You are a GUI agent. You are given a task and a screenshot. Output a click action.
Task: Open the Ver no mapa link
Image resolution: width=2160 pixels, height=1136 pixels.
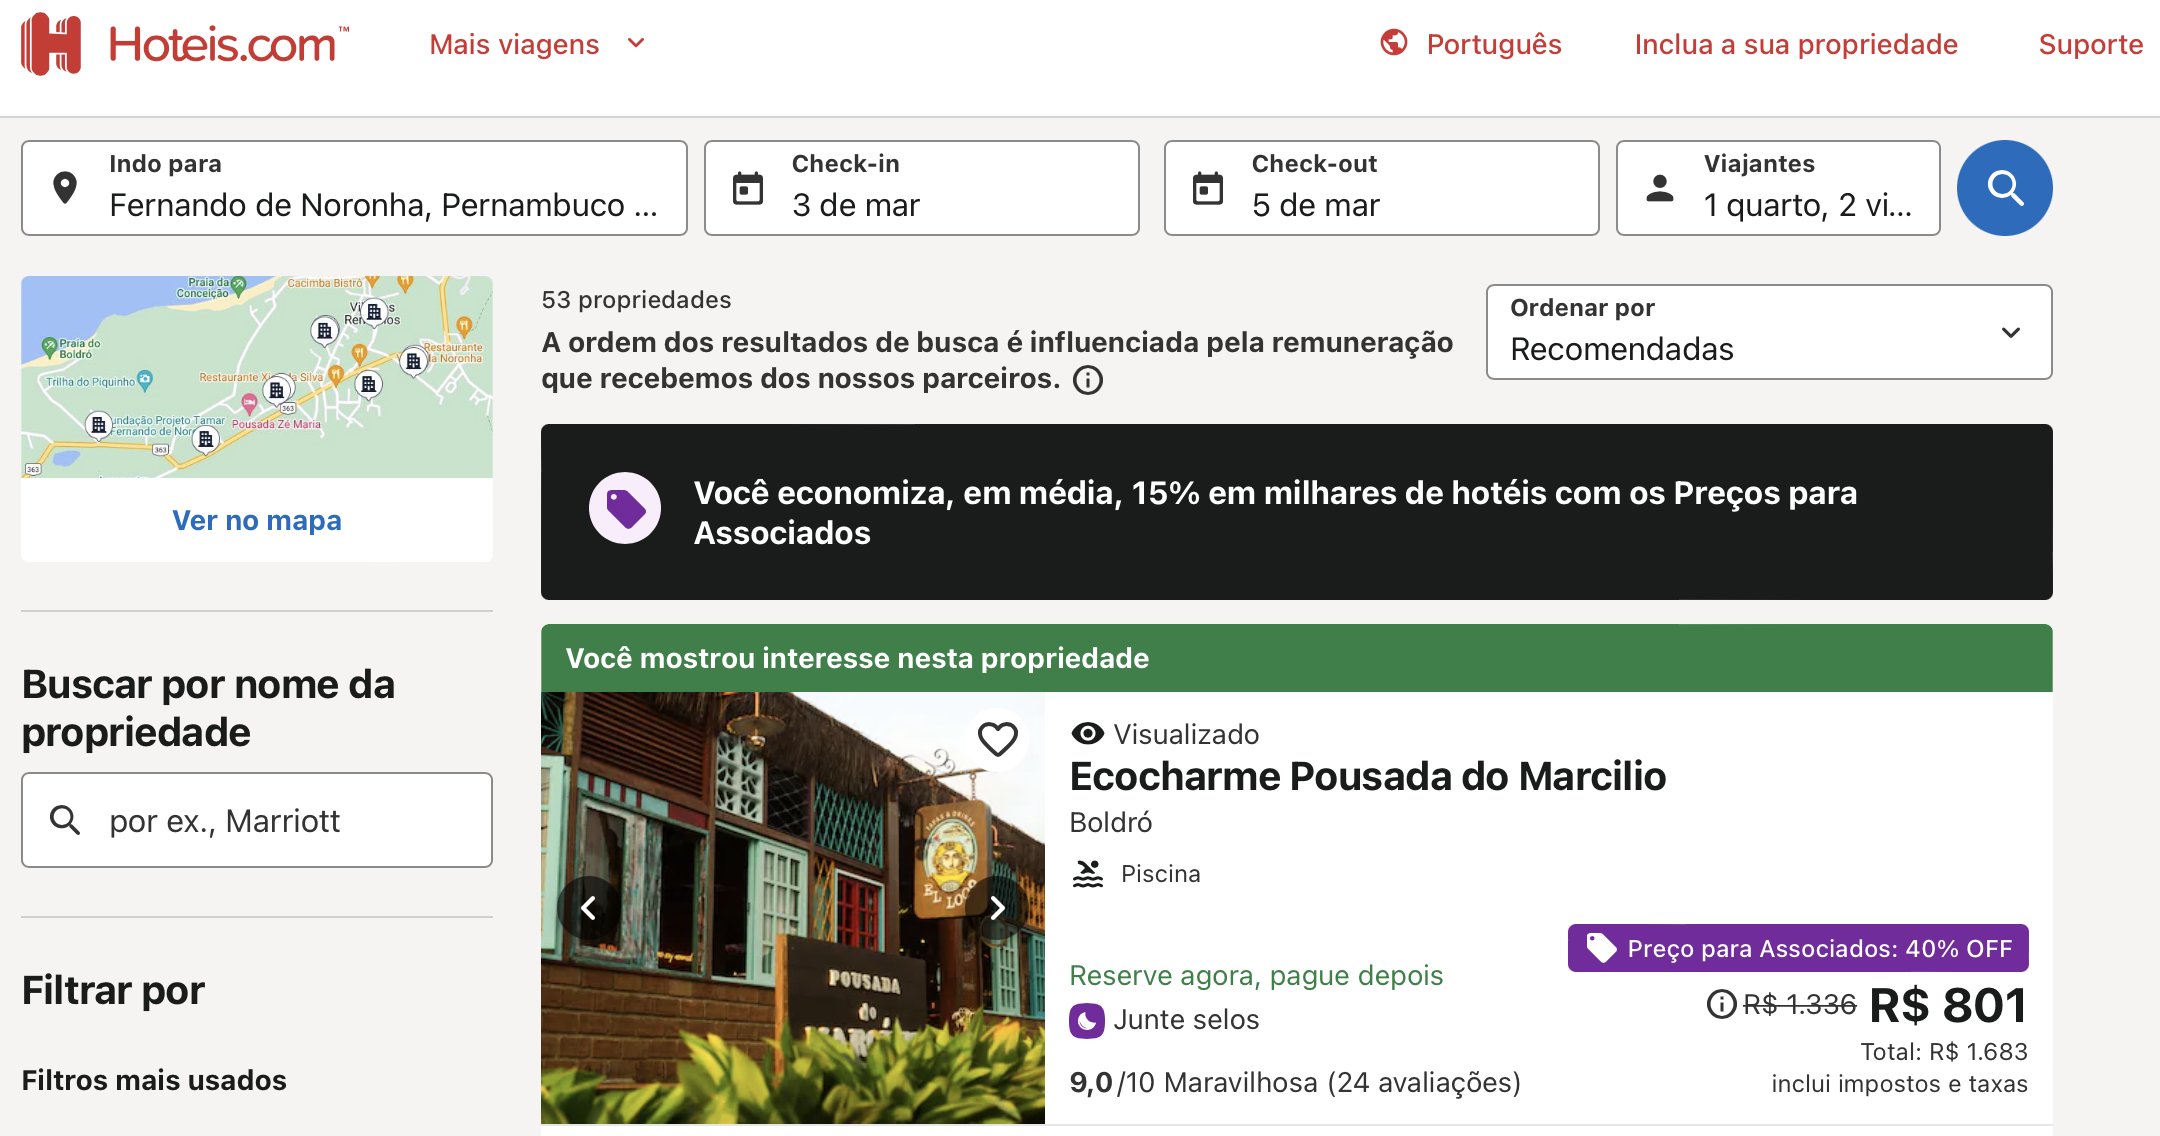(x=257, y=520)
